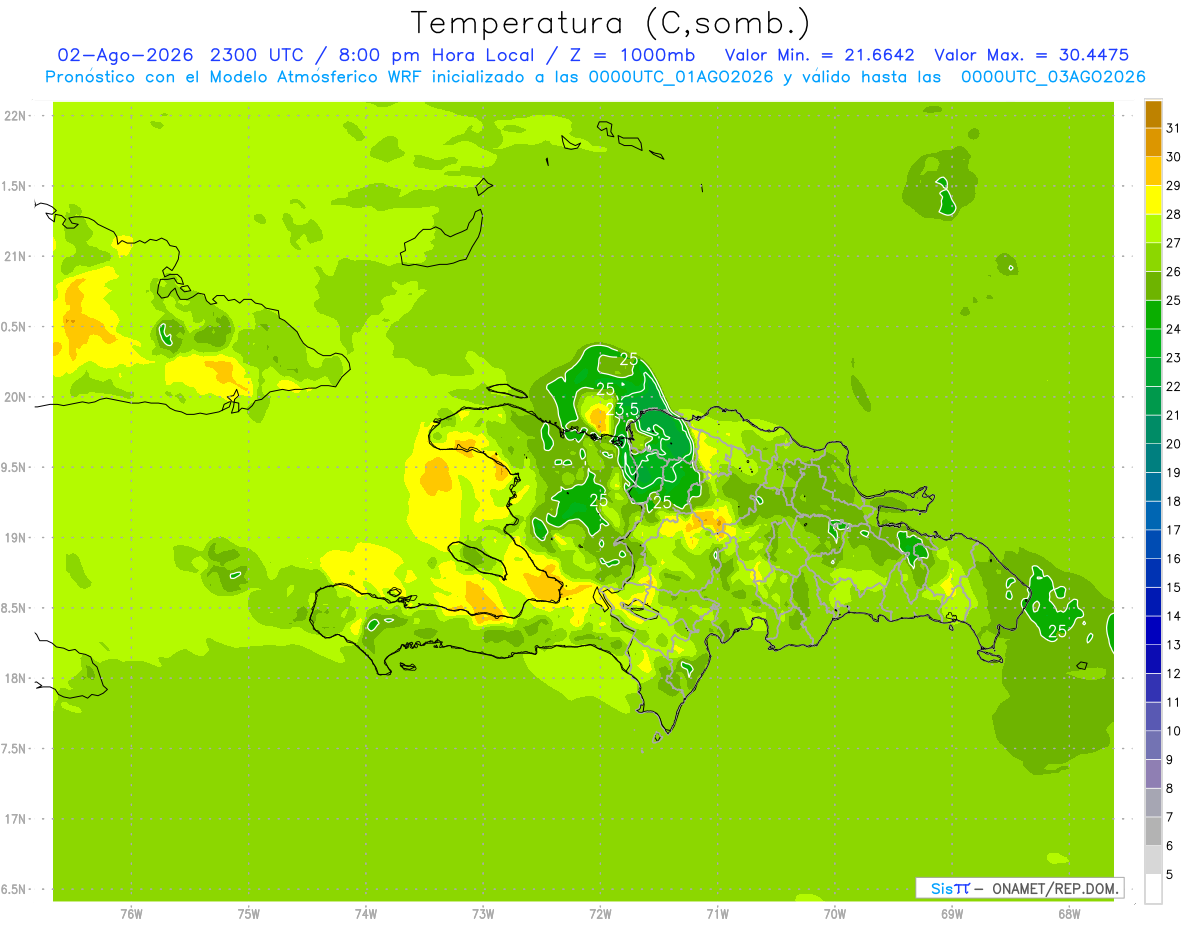1200x927 pixels.
Task: Click the valid-until time "0000UTC_03AGO2026"
Action: coord(1052,77)
